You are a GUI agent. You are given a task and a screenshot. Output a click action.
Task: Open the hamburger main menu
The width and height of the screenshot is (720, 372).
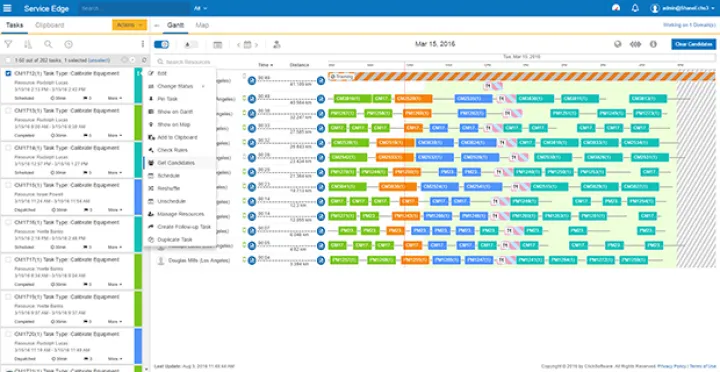pos(7,8)
